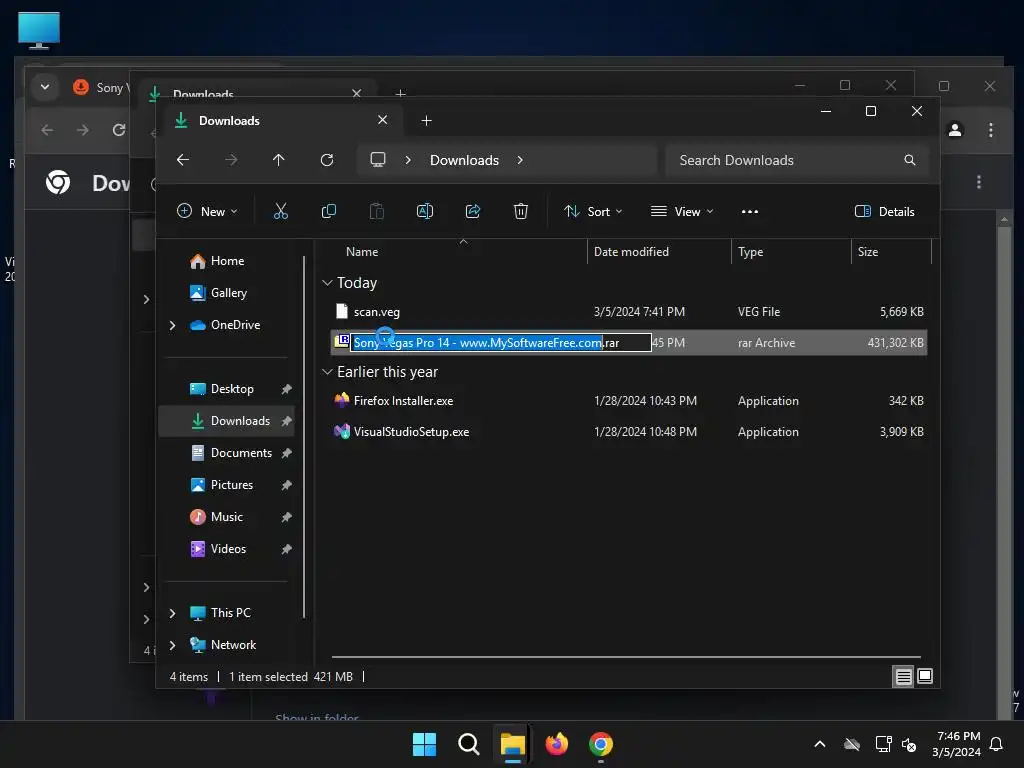Click the Paste clipboard icon
This screenshot has height=768, width=1024.
pos(377,211)
